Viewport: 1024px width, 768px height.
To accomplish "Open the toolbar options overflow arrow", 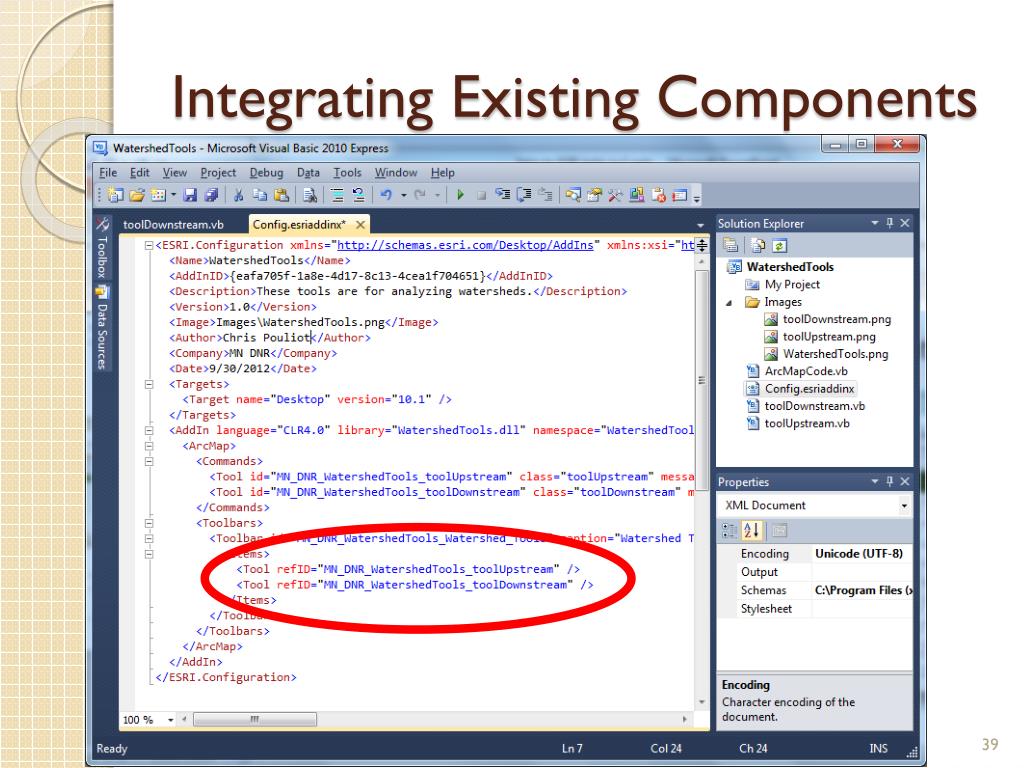I will (x=697, y=197).
